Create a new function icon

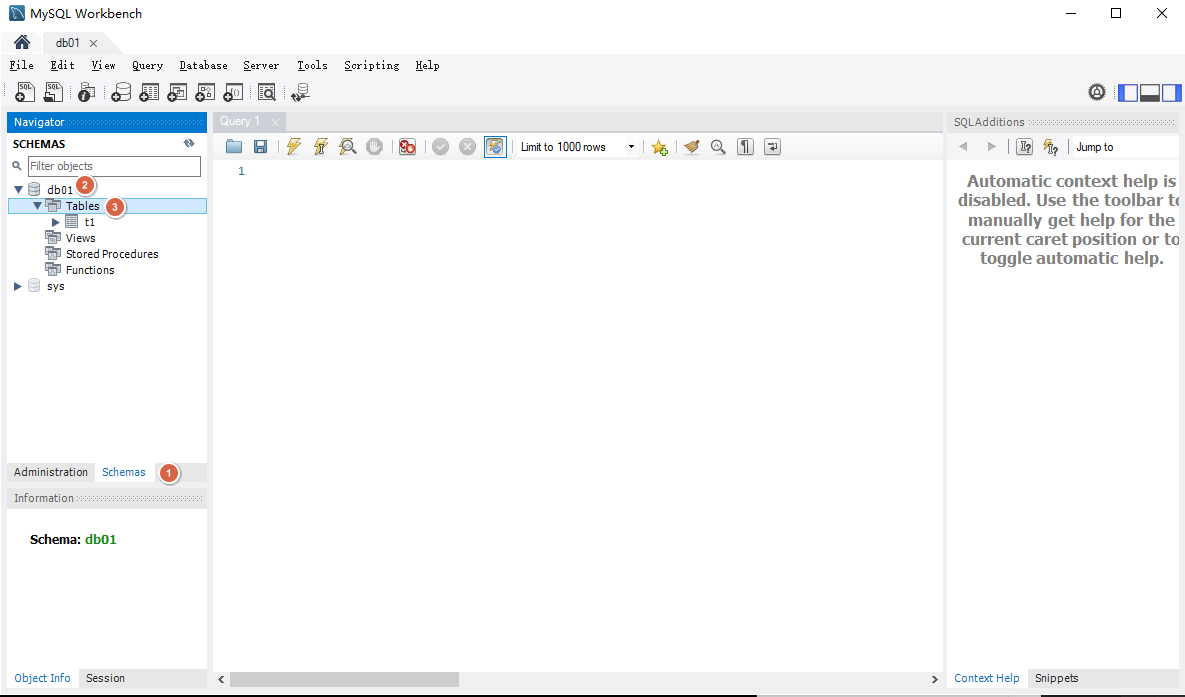coord(234,92)
